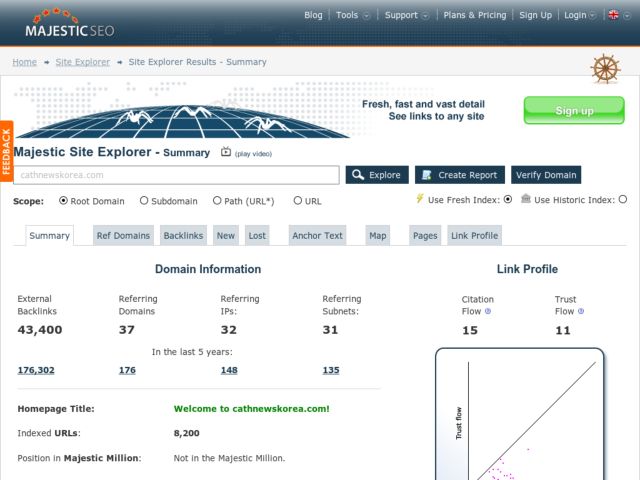Expand the language selector dropdown arrow

coord(627,16)
